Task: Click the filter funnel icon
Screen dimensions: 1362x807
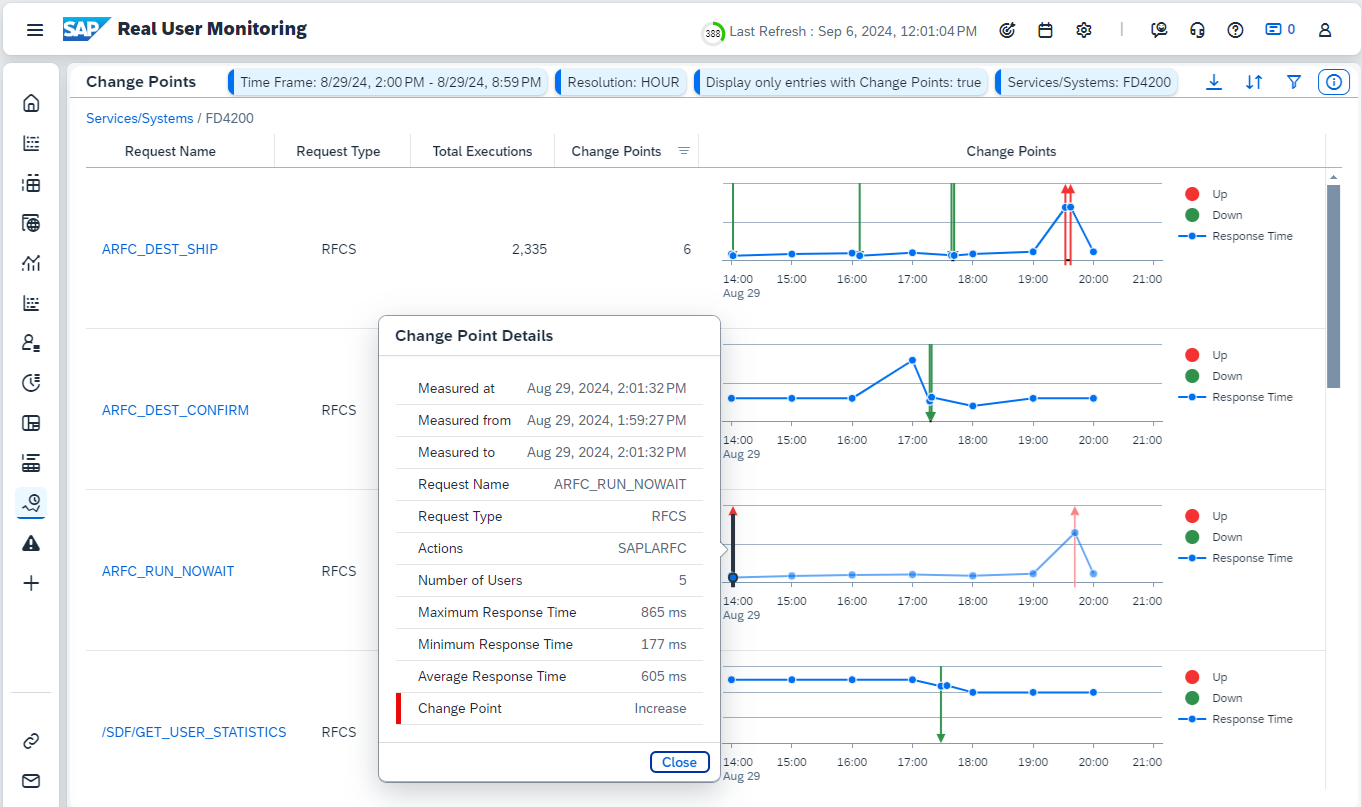Action: click(x=1294, y=82)
